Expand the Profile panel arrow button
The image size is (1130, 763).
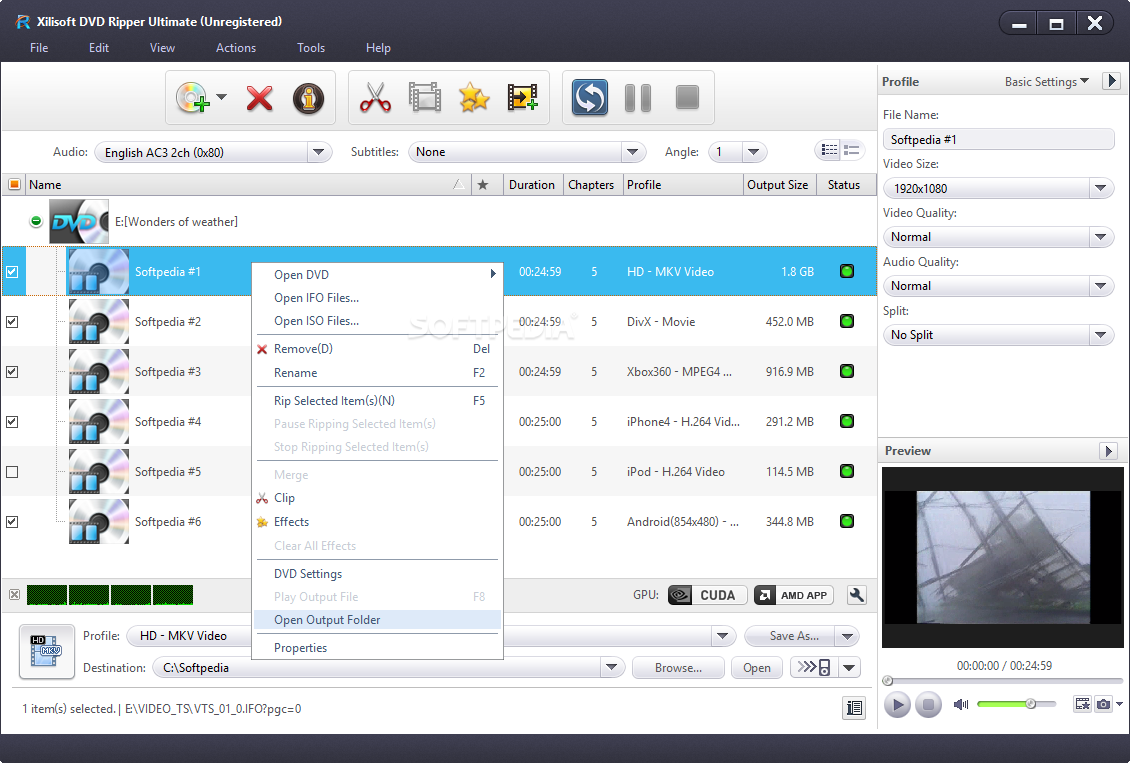point(1111,81)
